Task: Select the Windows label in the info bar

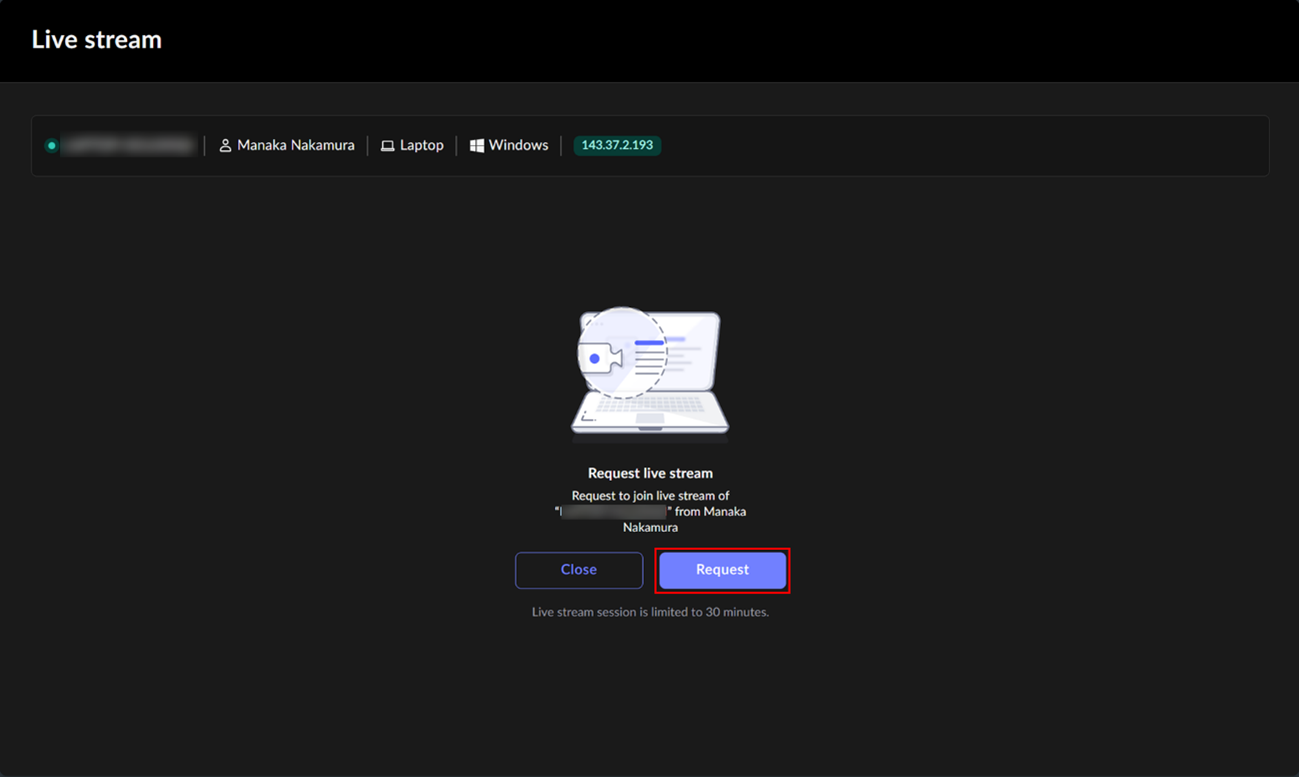Action: click(518, 145)
